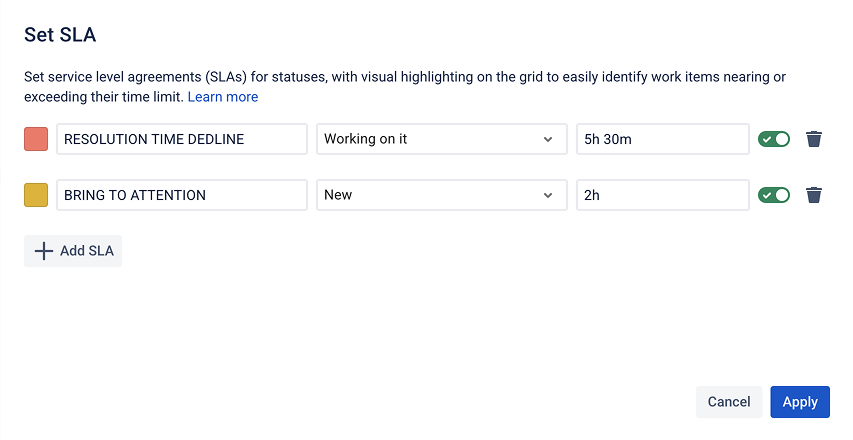The image size is (853, 440).
Task: Turn off the BRING TO ATTENTION toggle
Action: click(x=774, y=195)
